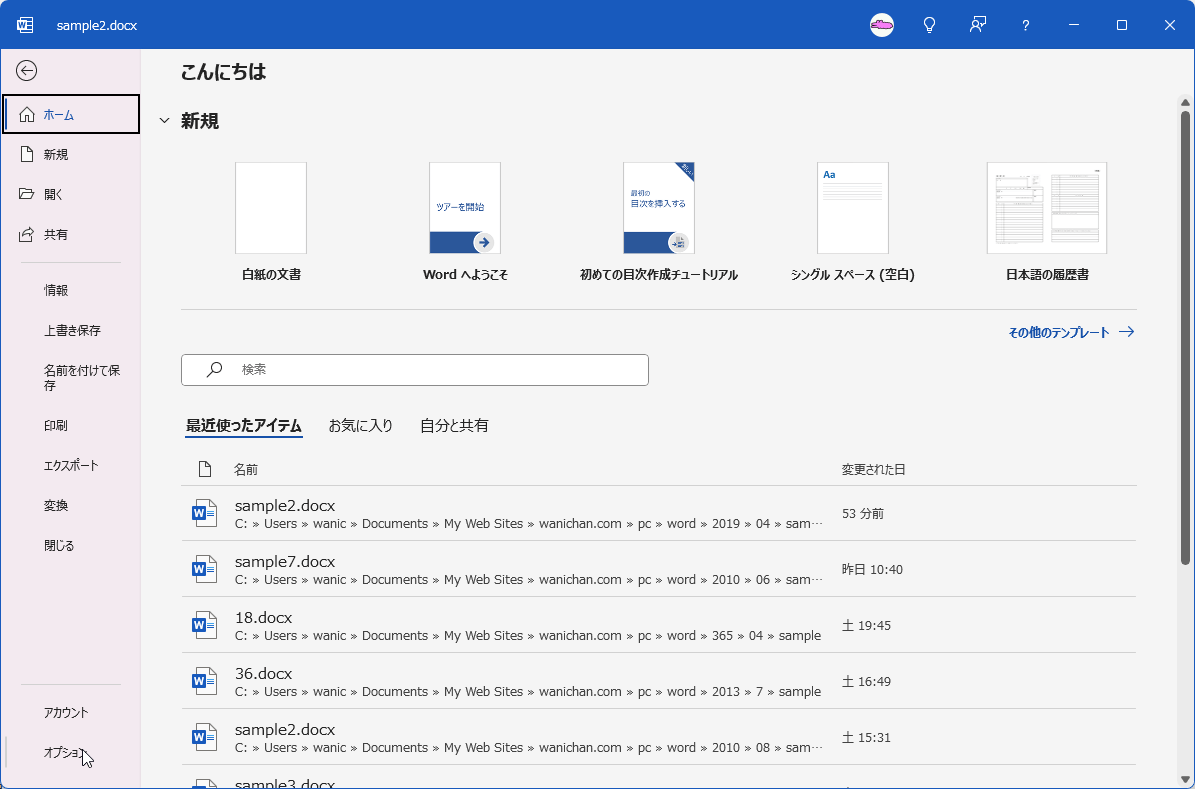Click 上書き保存 in the sidebar
1195x789 pixels.
(x=71, y=331)
